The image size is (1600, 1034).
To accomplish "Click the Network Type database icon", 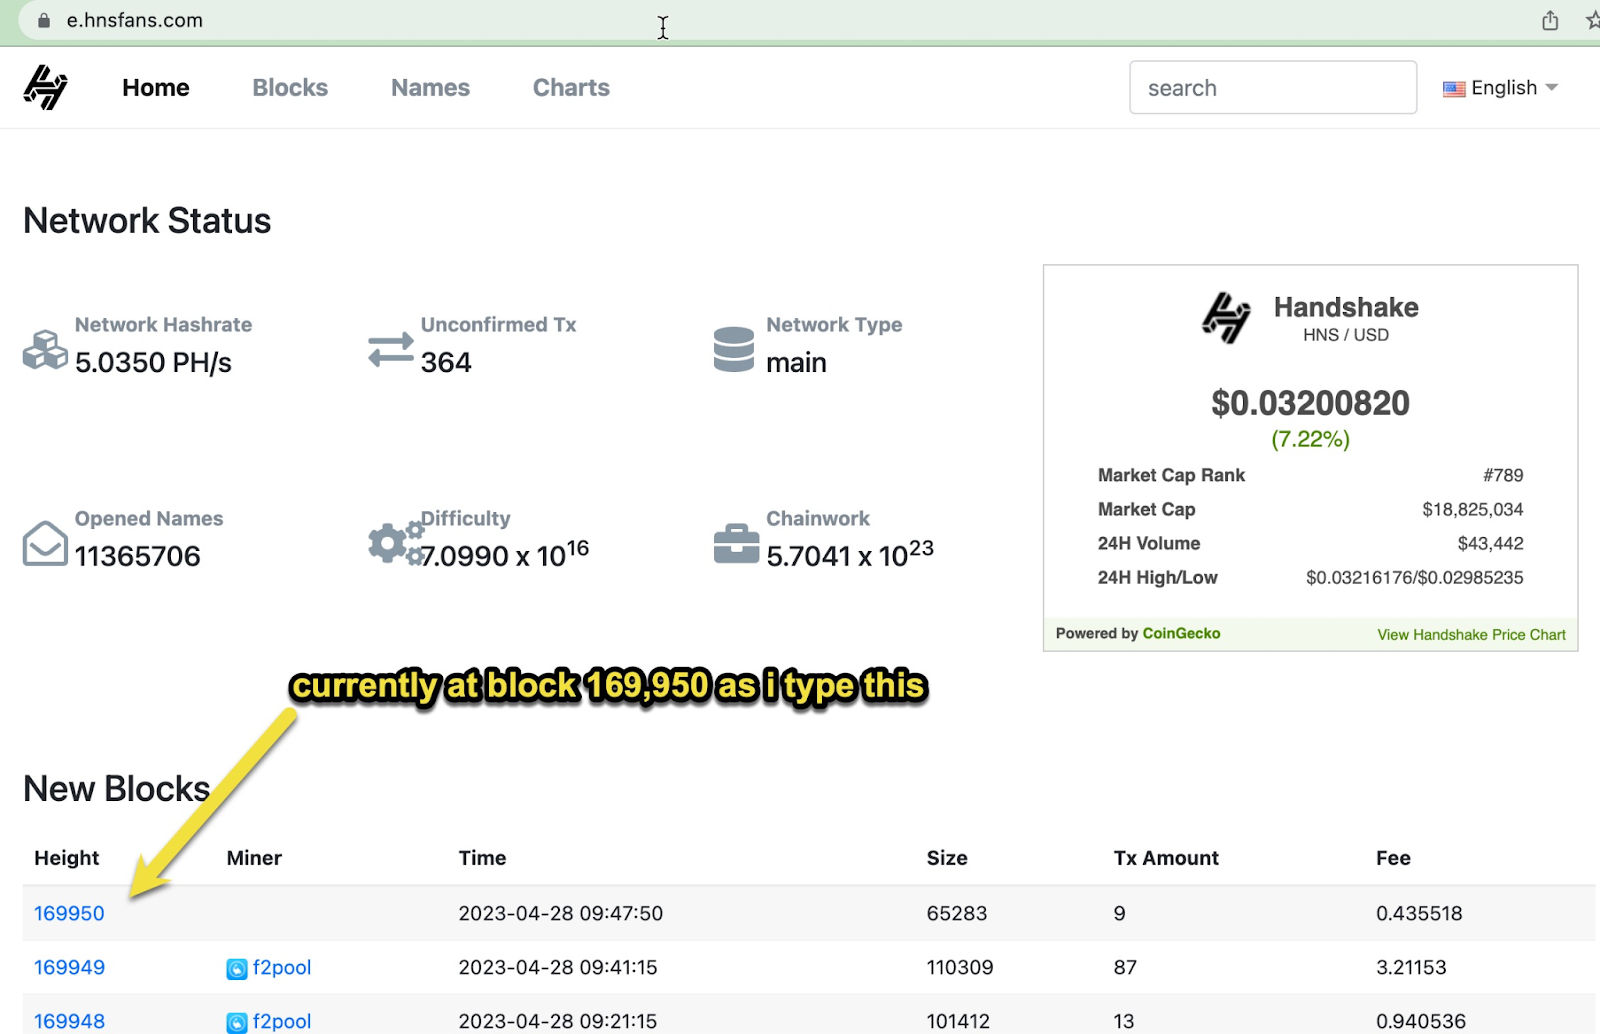I will pos(734,349).
